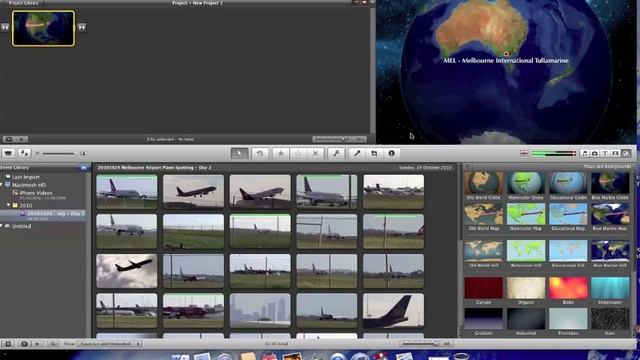Image resolution: width=640 pixels, height=360 pixels.
Task: Mark selection as favorite with filled star
Action: pos(280,153)
